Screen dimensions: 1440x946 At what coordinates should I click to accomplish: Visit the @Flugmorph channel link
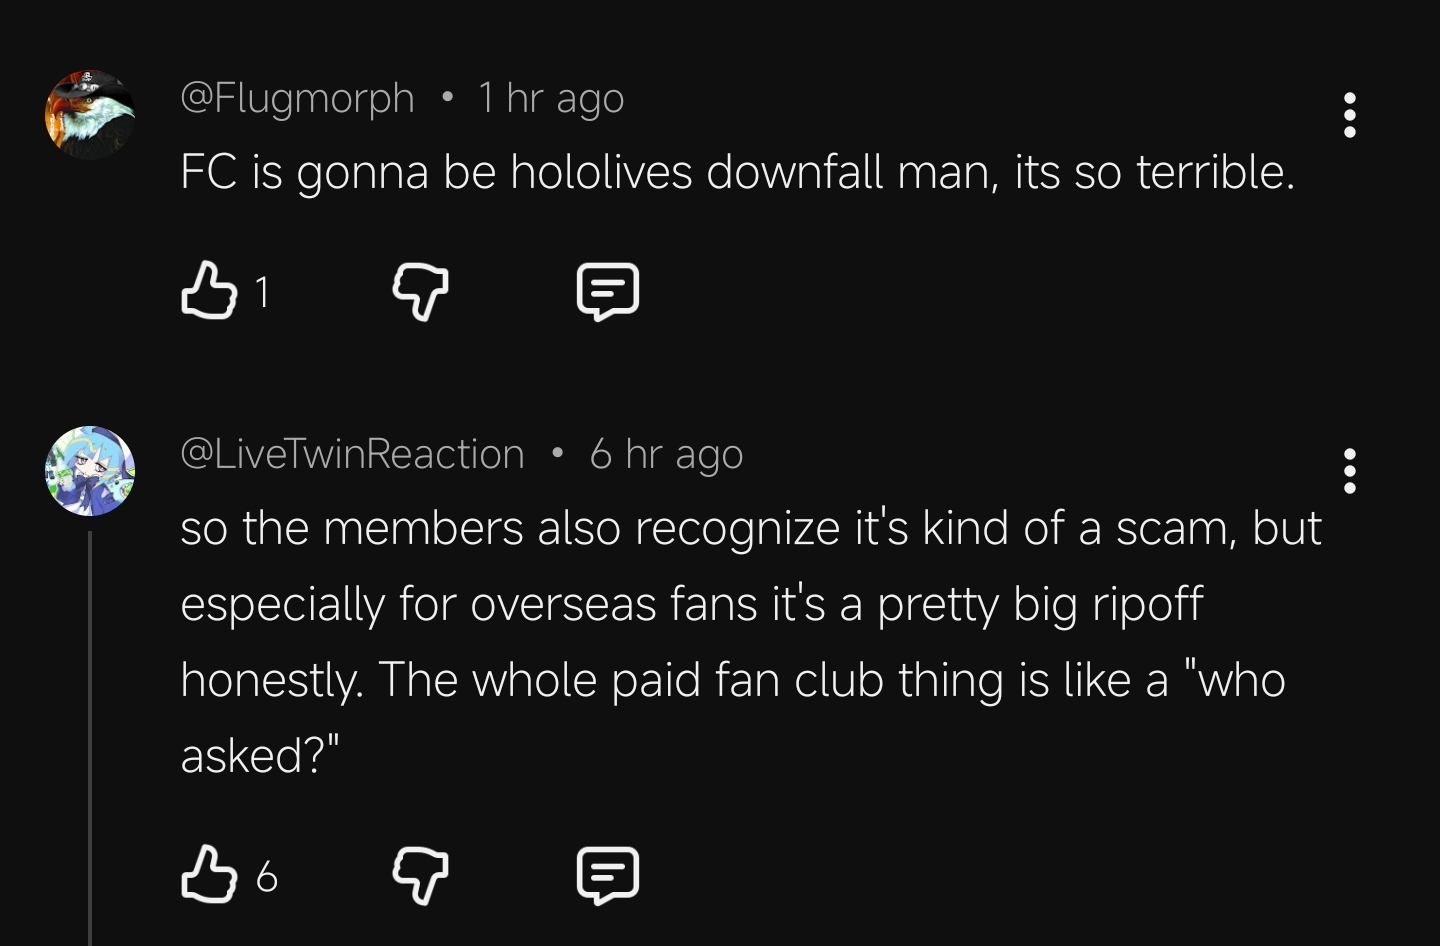pyautogui.click(x=297, y=98)
